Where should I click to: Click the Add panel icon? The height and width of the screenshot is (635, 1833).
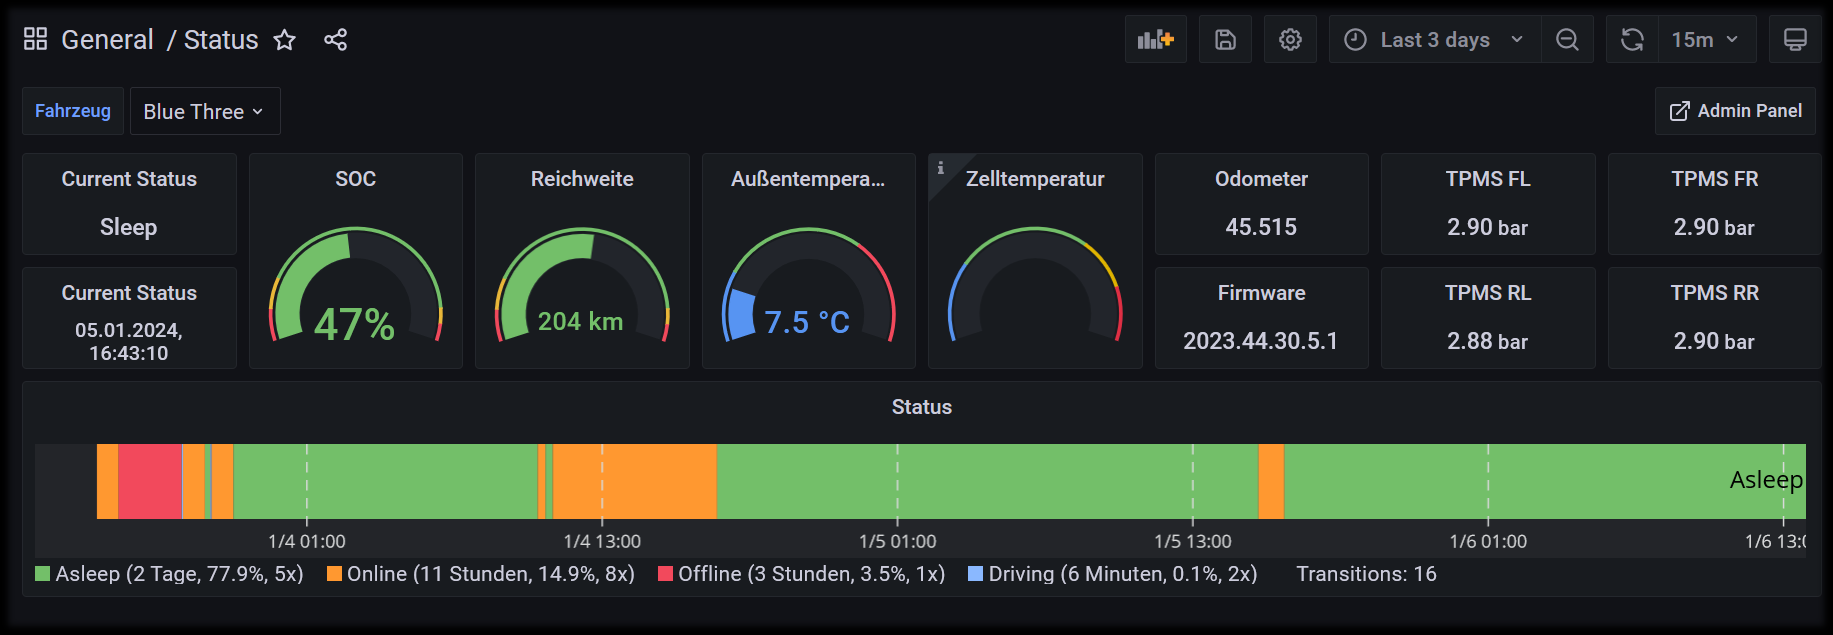[1155, 39]
